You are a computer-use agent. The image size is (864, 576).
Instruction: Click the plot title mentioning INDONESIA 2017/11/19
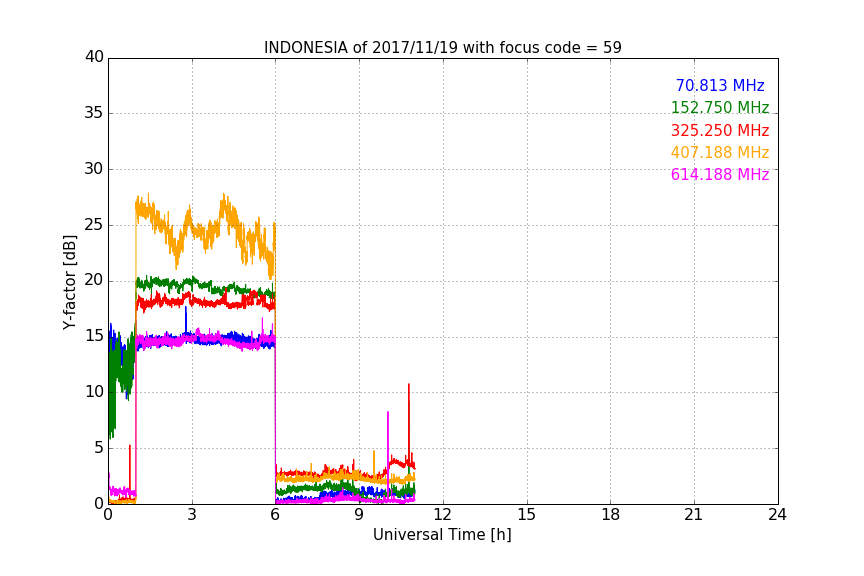click(x=442, y=48)
